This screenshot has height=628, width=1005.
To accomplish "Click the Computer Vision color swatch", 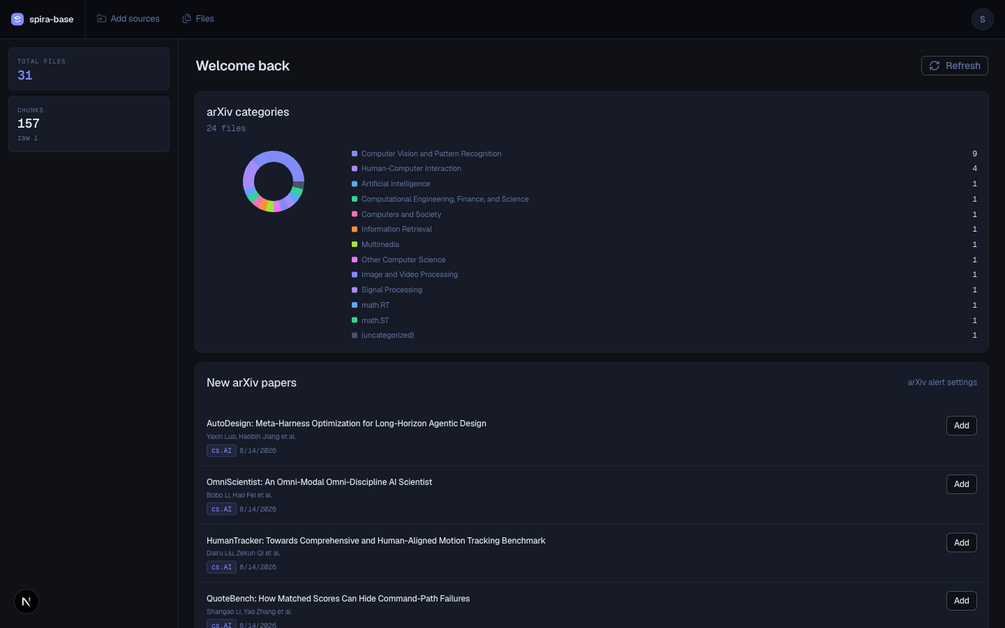I will click(354, 154).
